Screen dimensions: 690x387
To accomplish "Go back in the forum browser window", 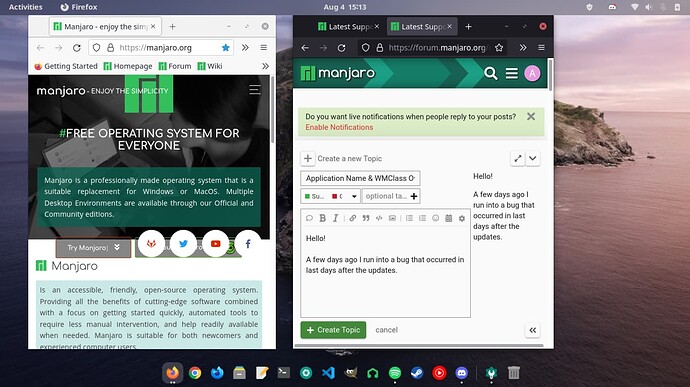I will 305,48.
